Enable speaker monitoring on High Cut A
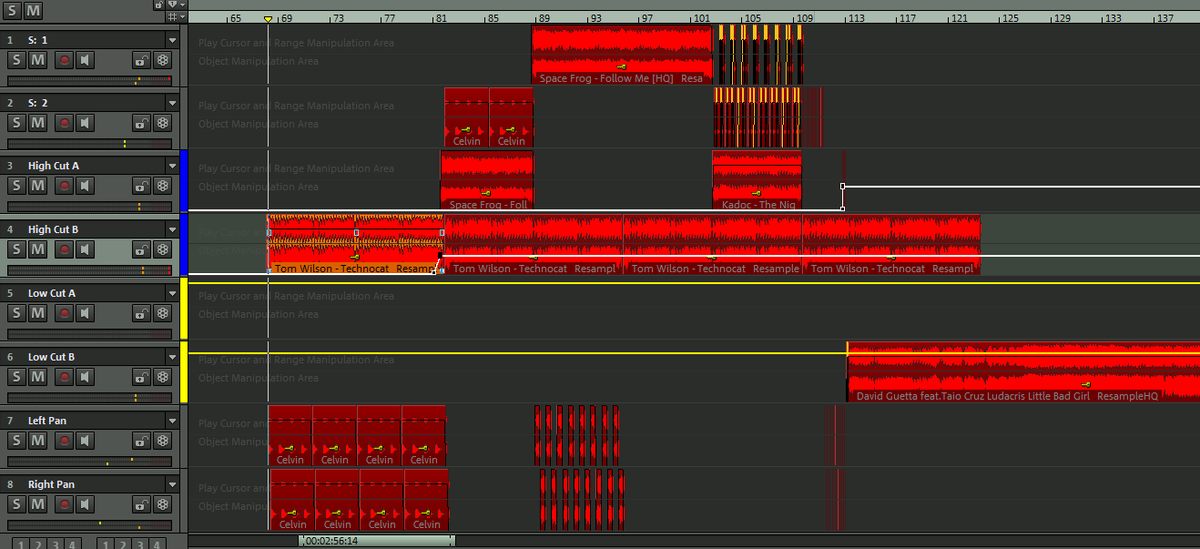This screenshot has height=549, width=1200. click(86, 186)
